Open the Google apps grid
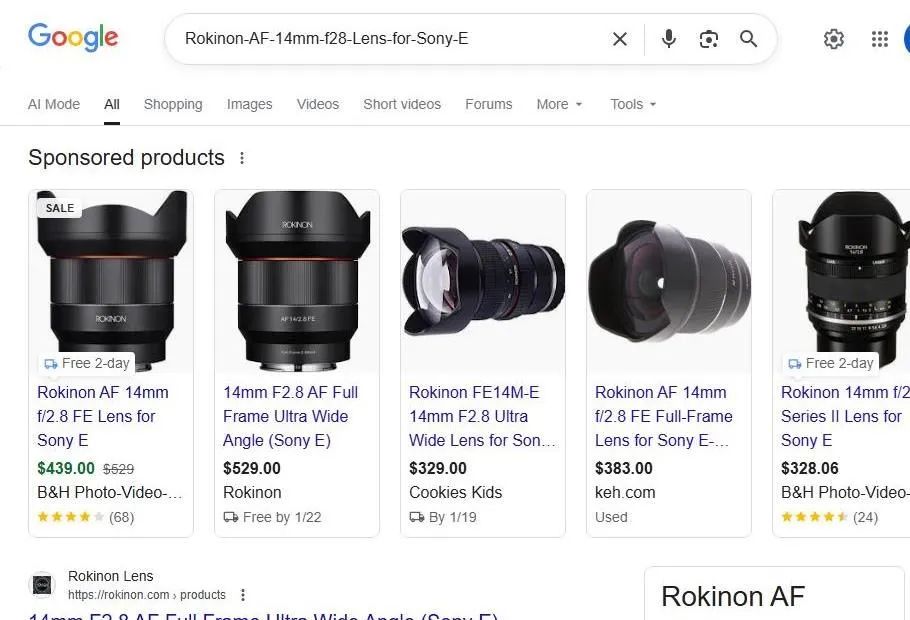 click(x=879, y=39)
